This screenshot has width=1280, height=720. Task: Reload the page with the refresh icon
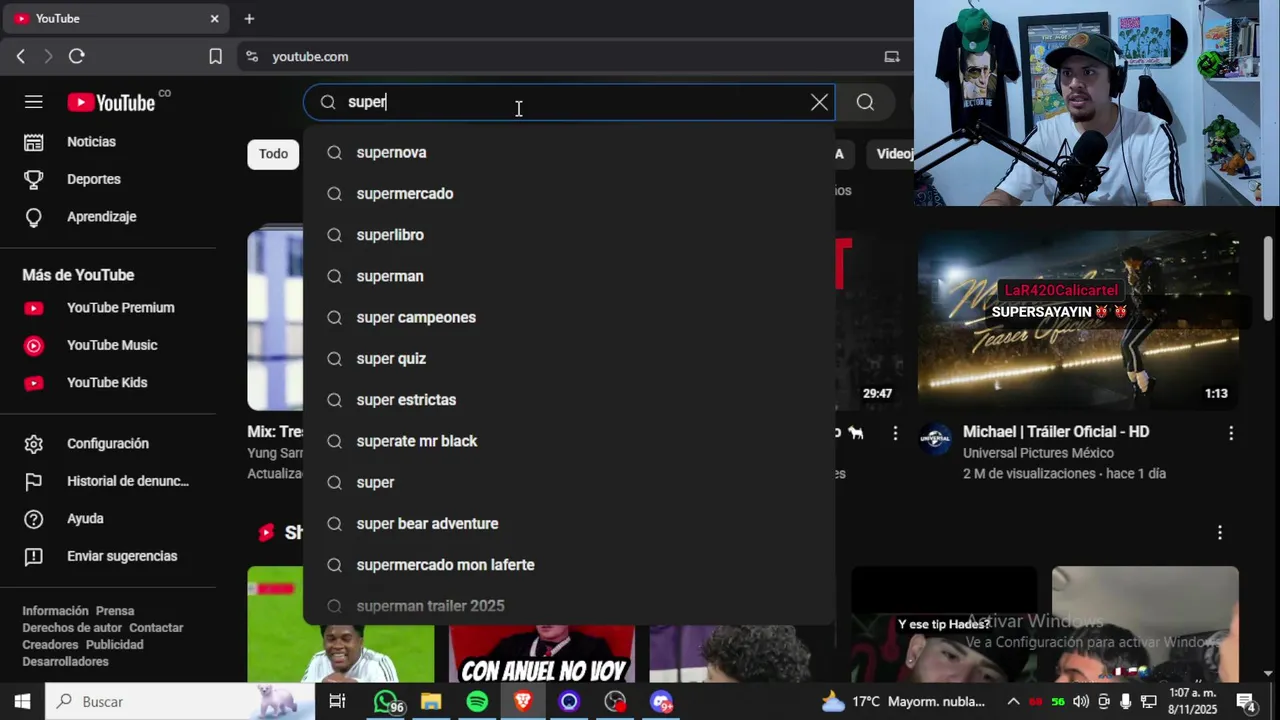pos(76,57)
